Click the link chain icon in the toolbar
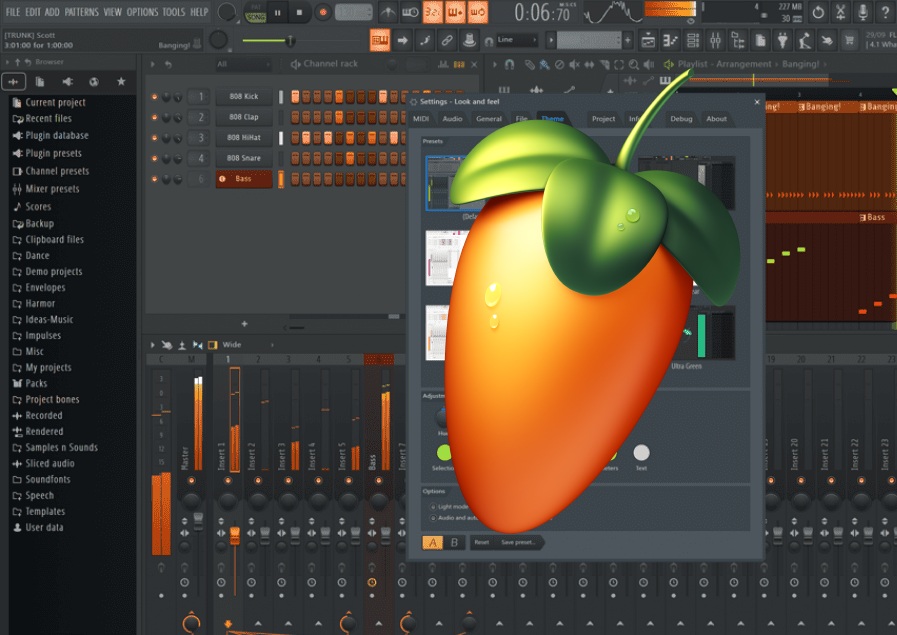Viewport: 897px width, 635px height. [447, 40]
